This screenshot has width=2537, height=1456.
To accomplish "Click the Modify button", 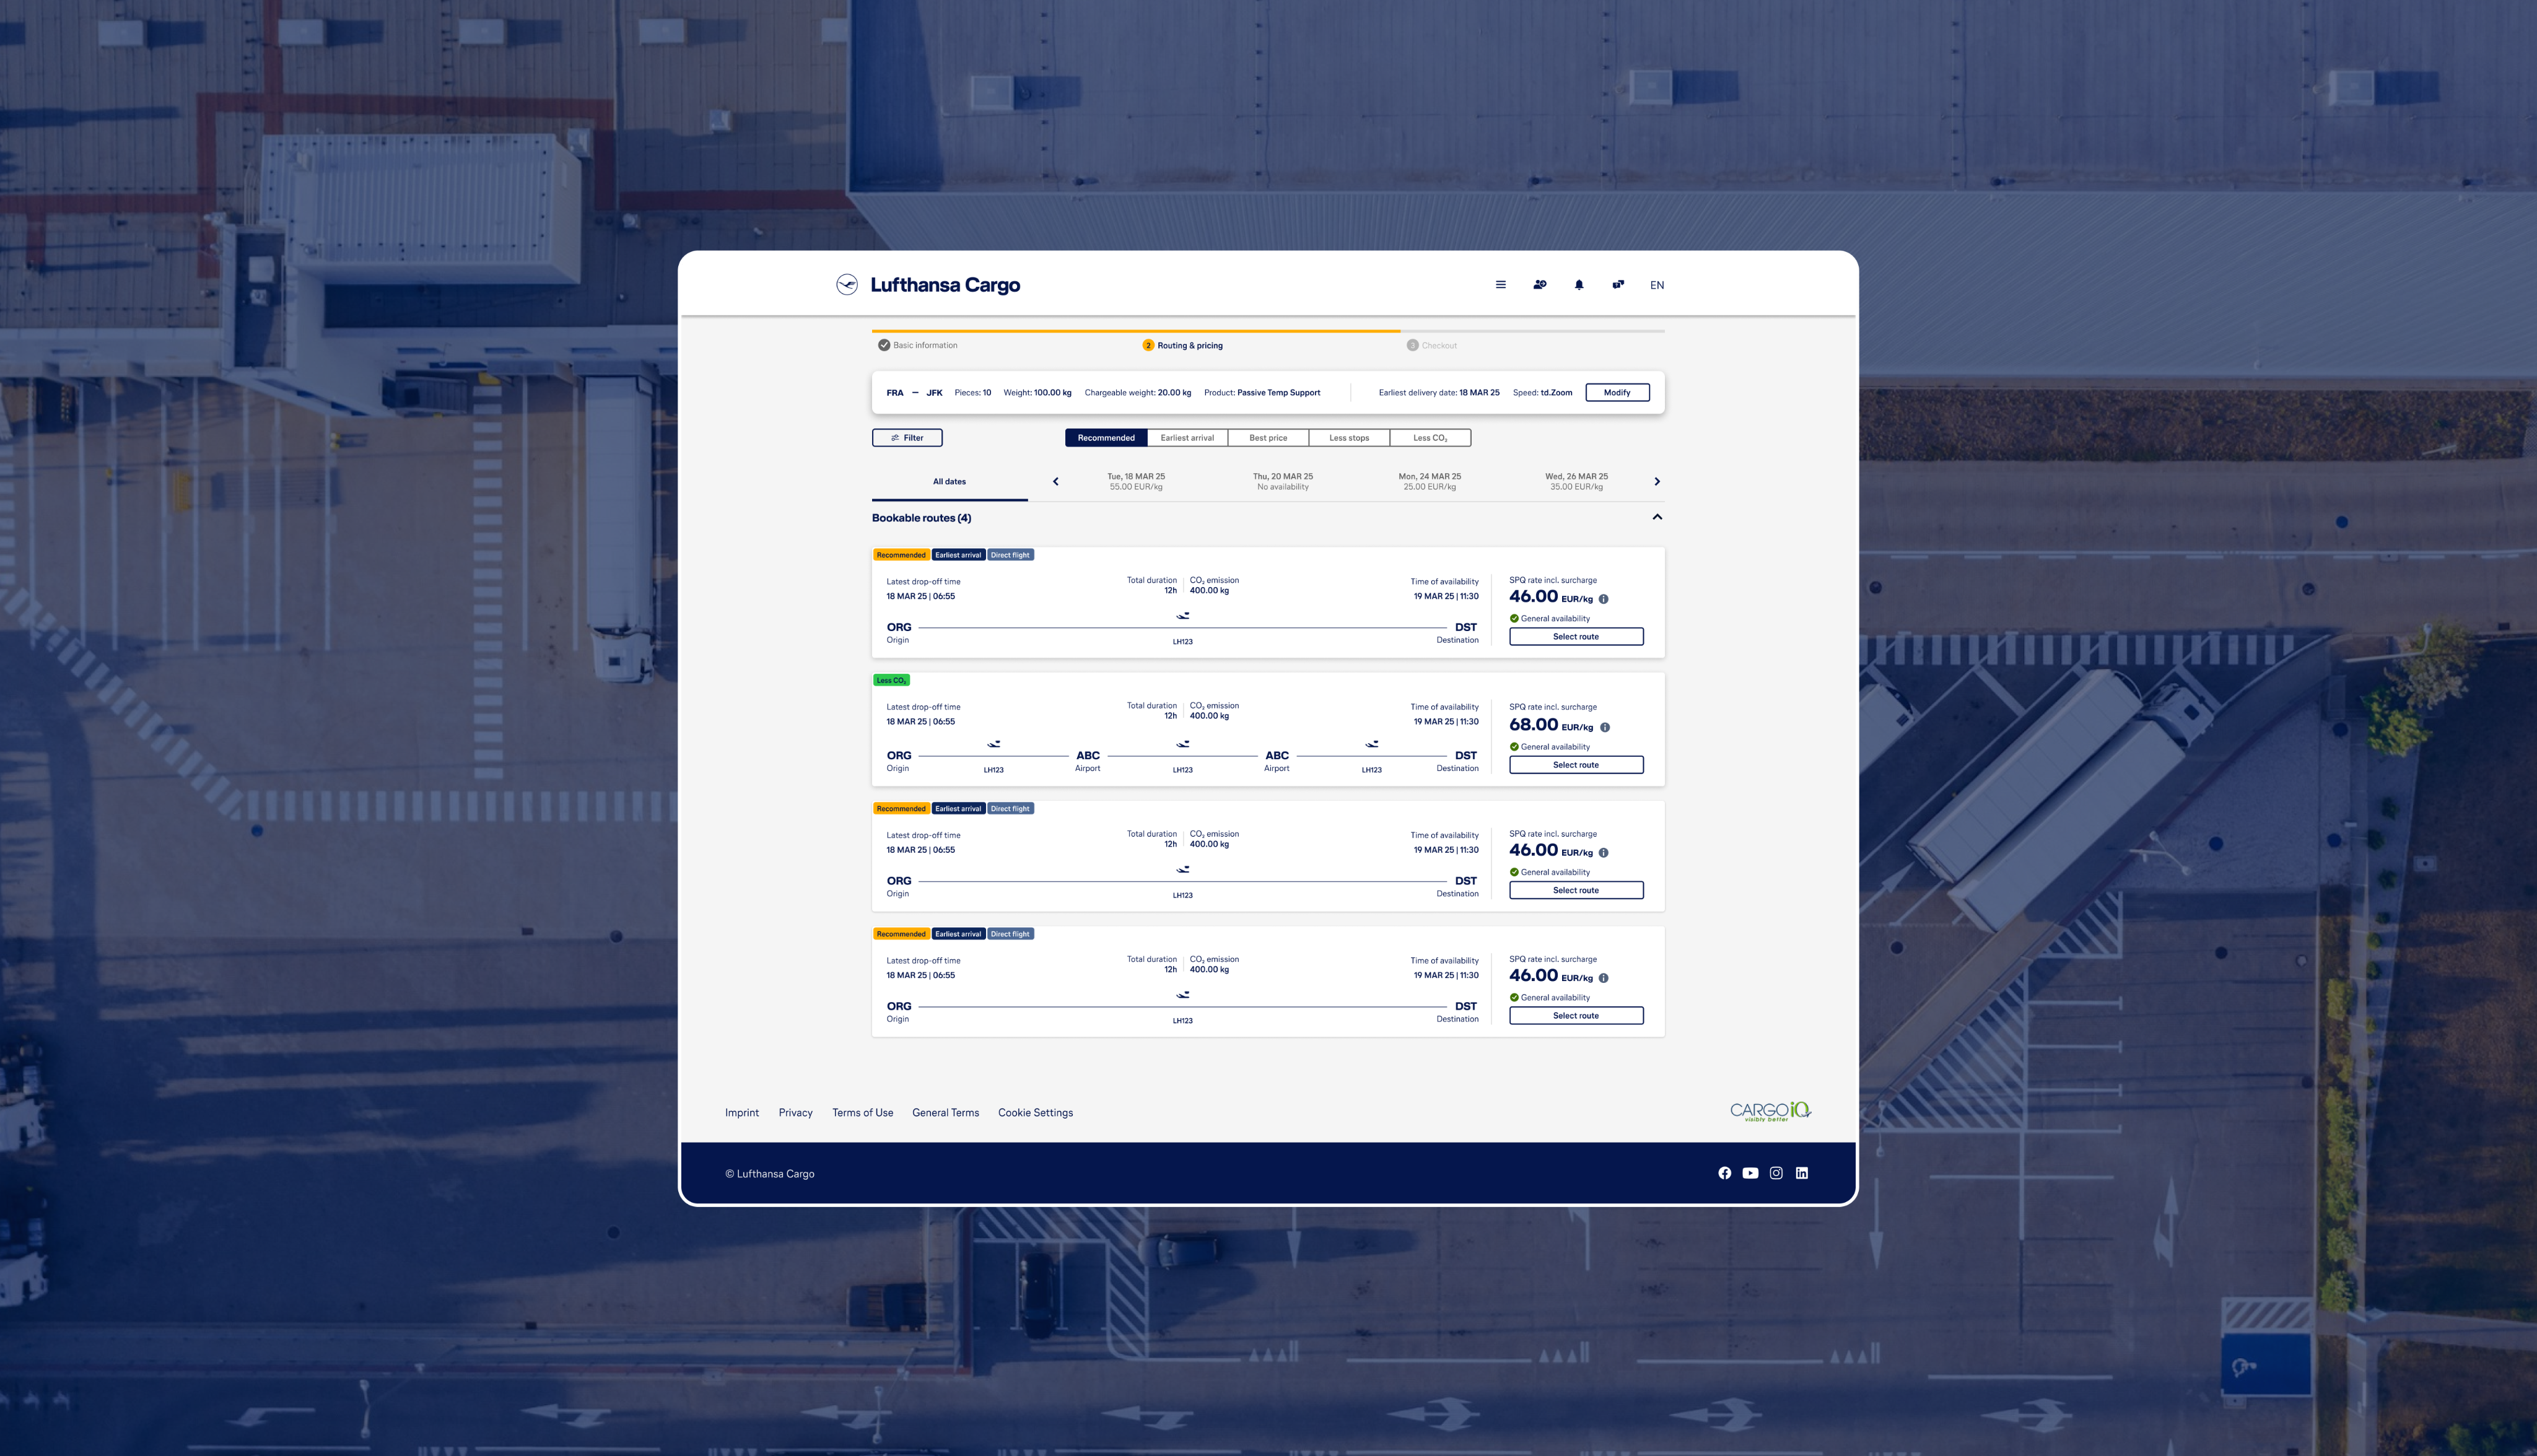I will [x=1617, y=393].
